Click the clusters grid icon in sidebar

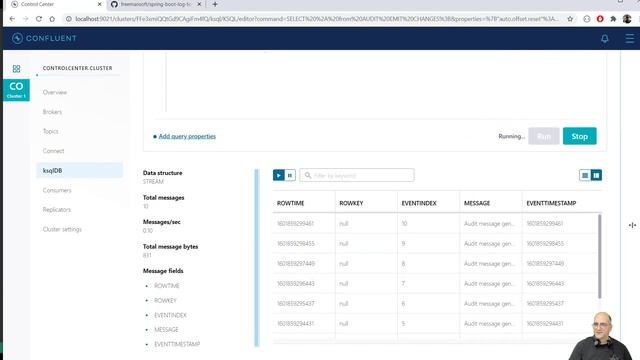[16, 69]
